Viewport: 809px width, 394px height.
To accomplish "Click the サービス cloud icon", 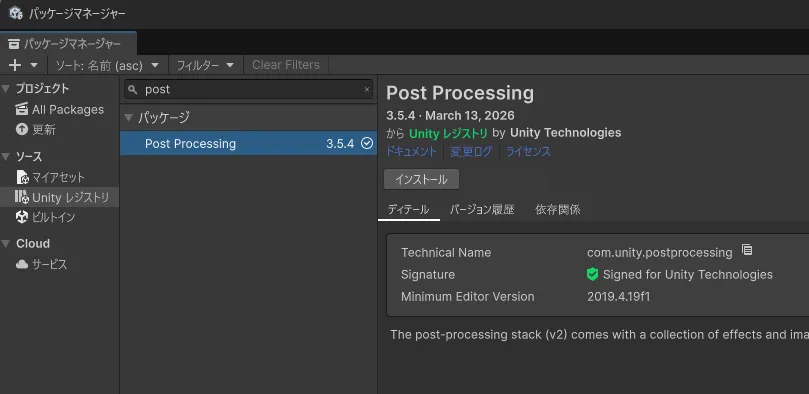I will pos(22,265).
